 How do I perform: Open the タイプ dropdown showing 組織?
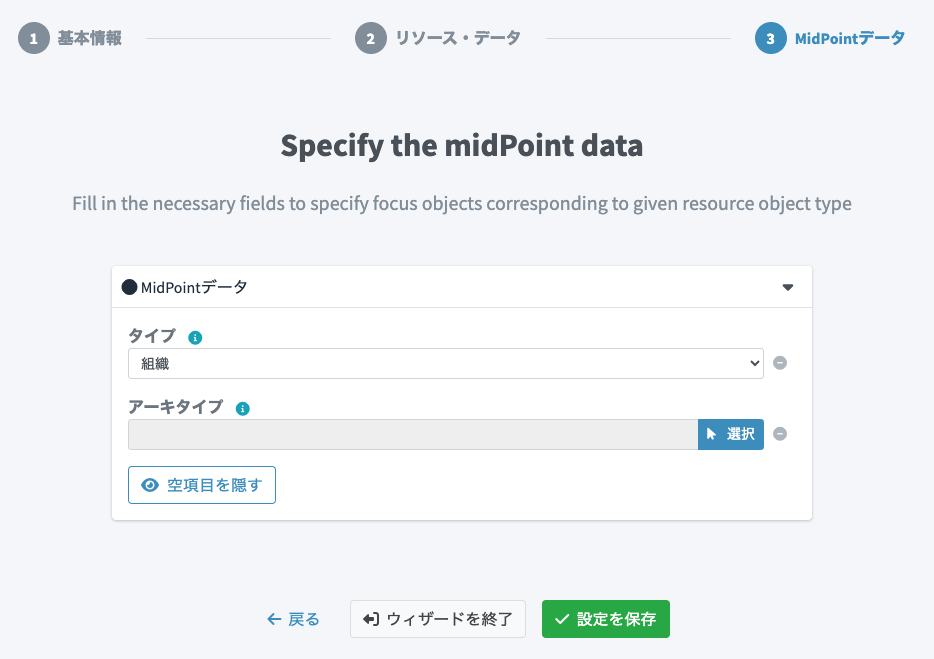click(x=445, y=364)
